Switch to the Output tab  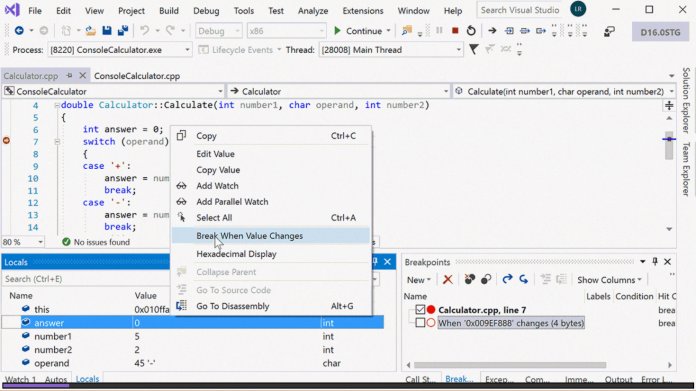coord(618,379)
